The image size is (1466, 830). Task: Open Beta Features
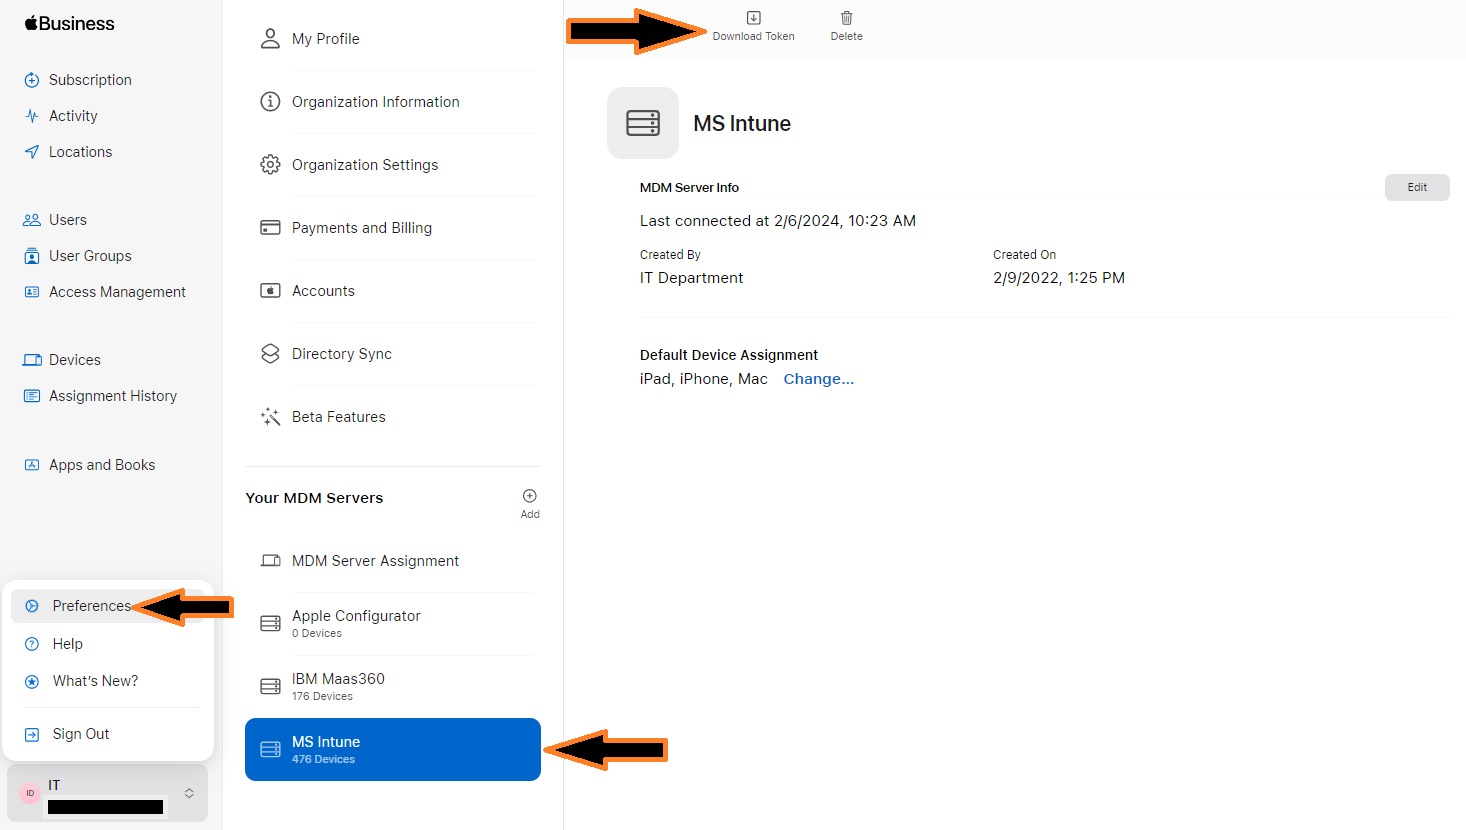click(x=338, y=416)
